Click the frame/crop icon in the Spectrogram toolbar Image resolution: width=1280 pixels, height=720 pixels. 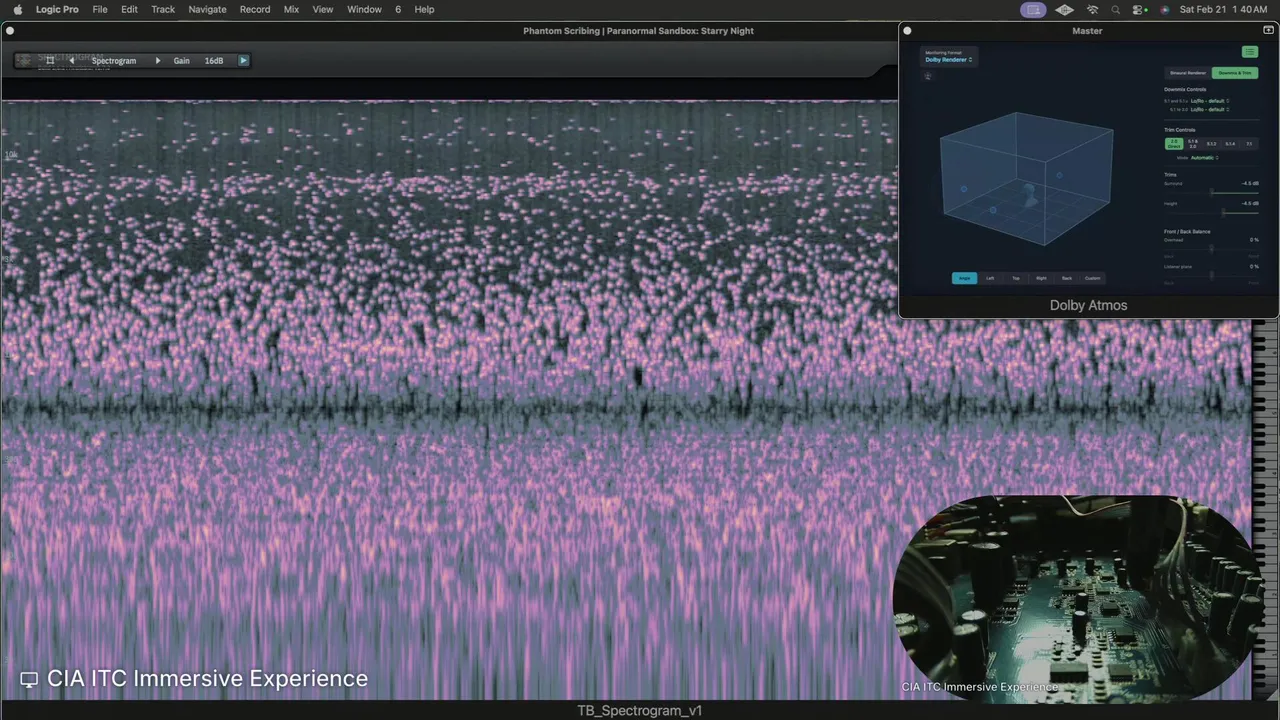[49, 61]
